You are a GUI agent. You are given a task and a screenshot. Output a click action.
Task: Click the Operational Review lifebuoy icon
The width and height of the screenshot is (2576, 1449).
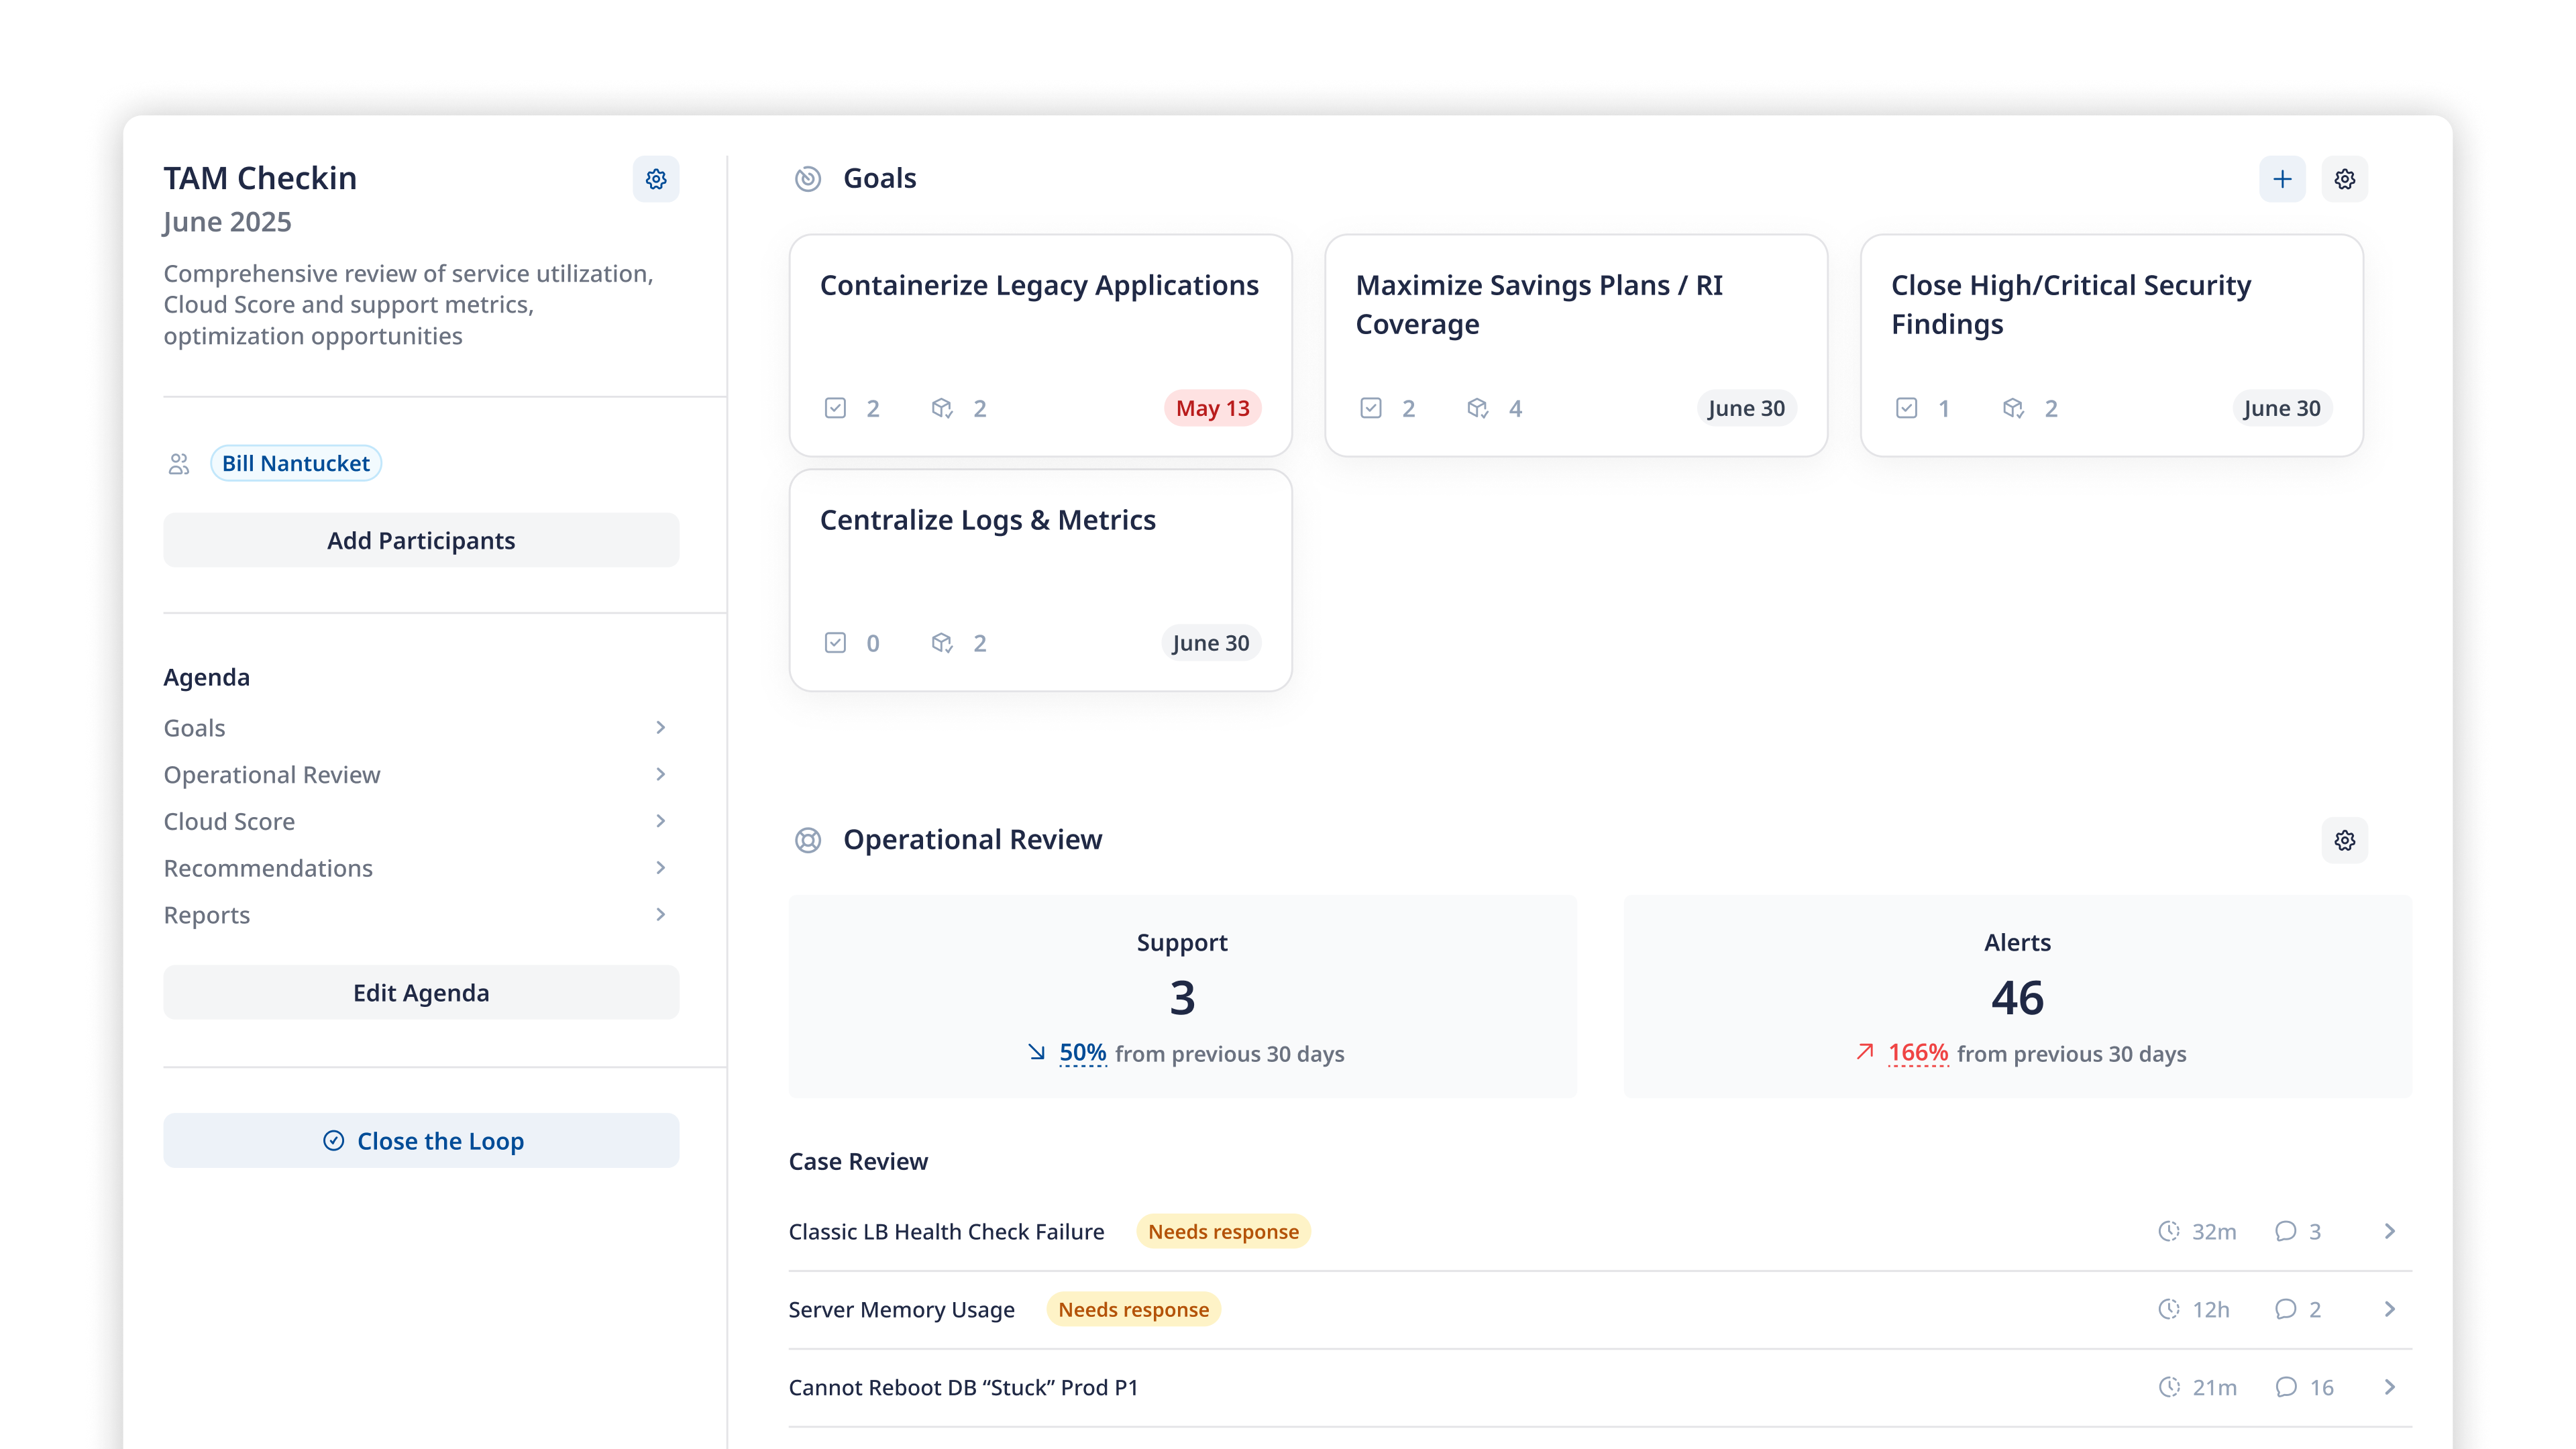click(807, 840)
